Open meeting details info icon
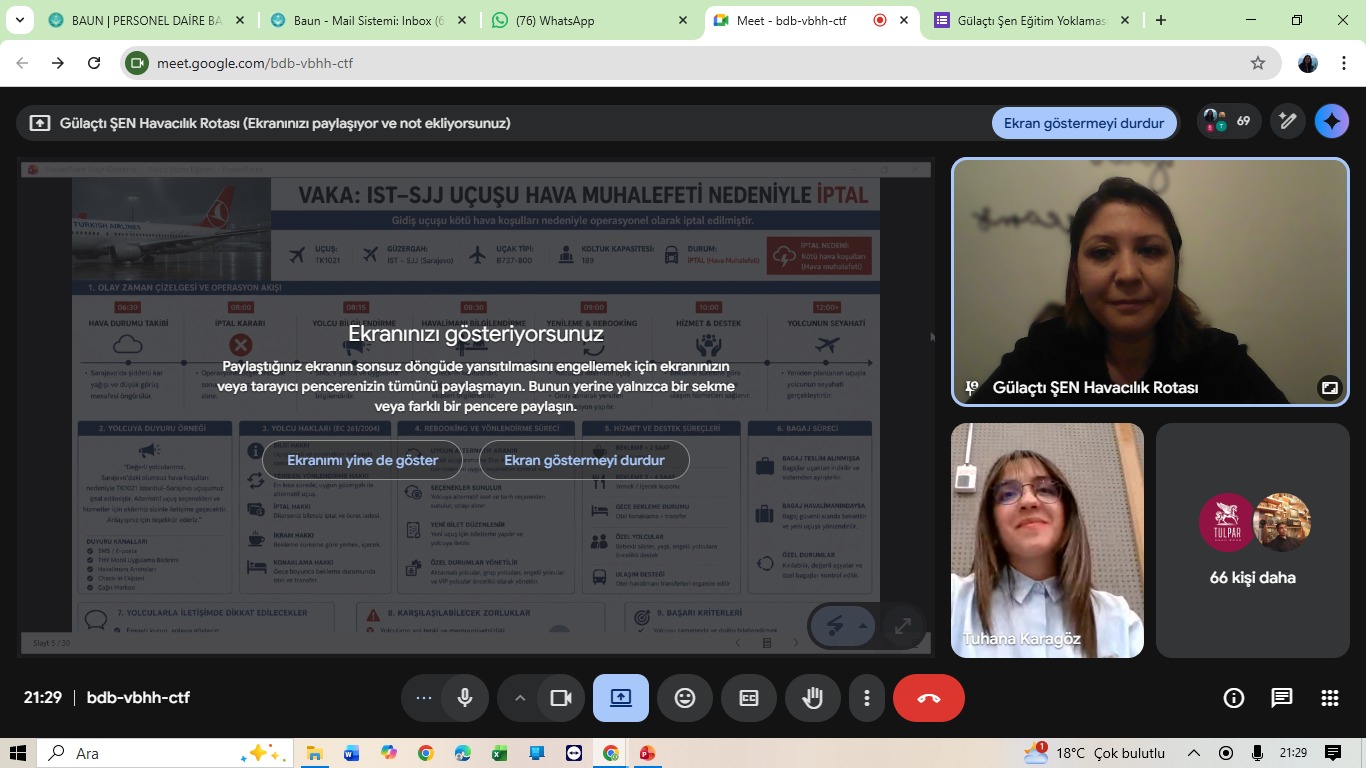The width and height of the screenshot is (1366, 768). click(1234, 698)
